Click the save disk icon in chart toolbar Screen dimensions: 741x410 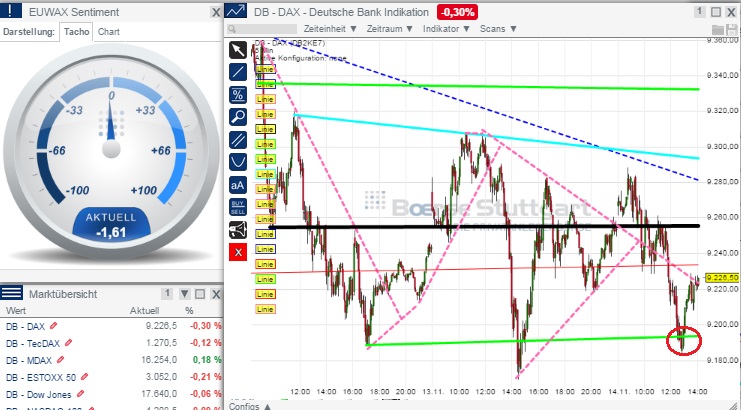732,29
